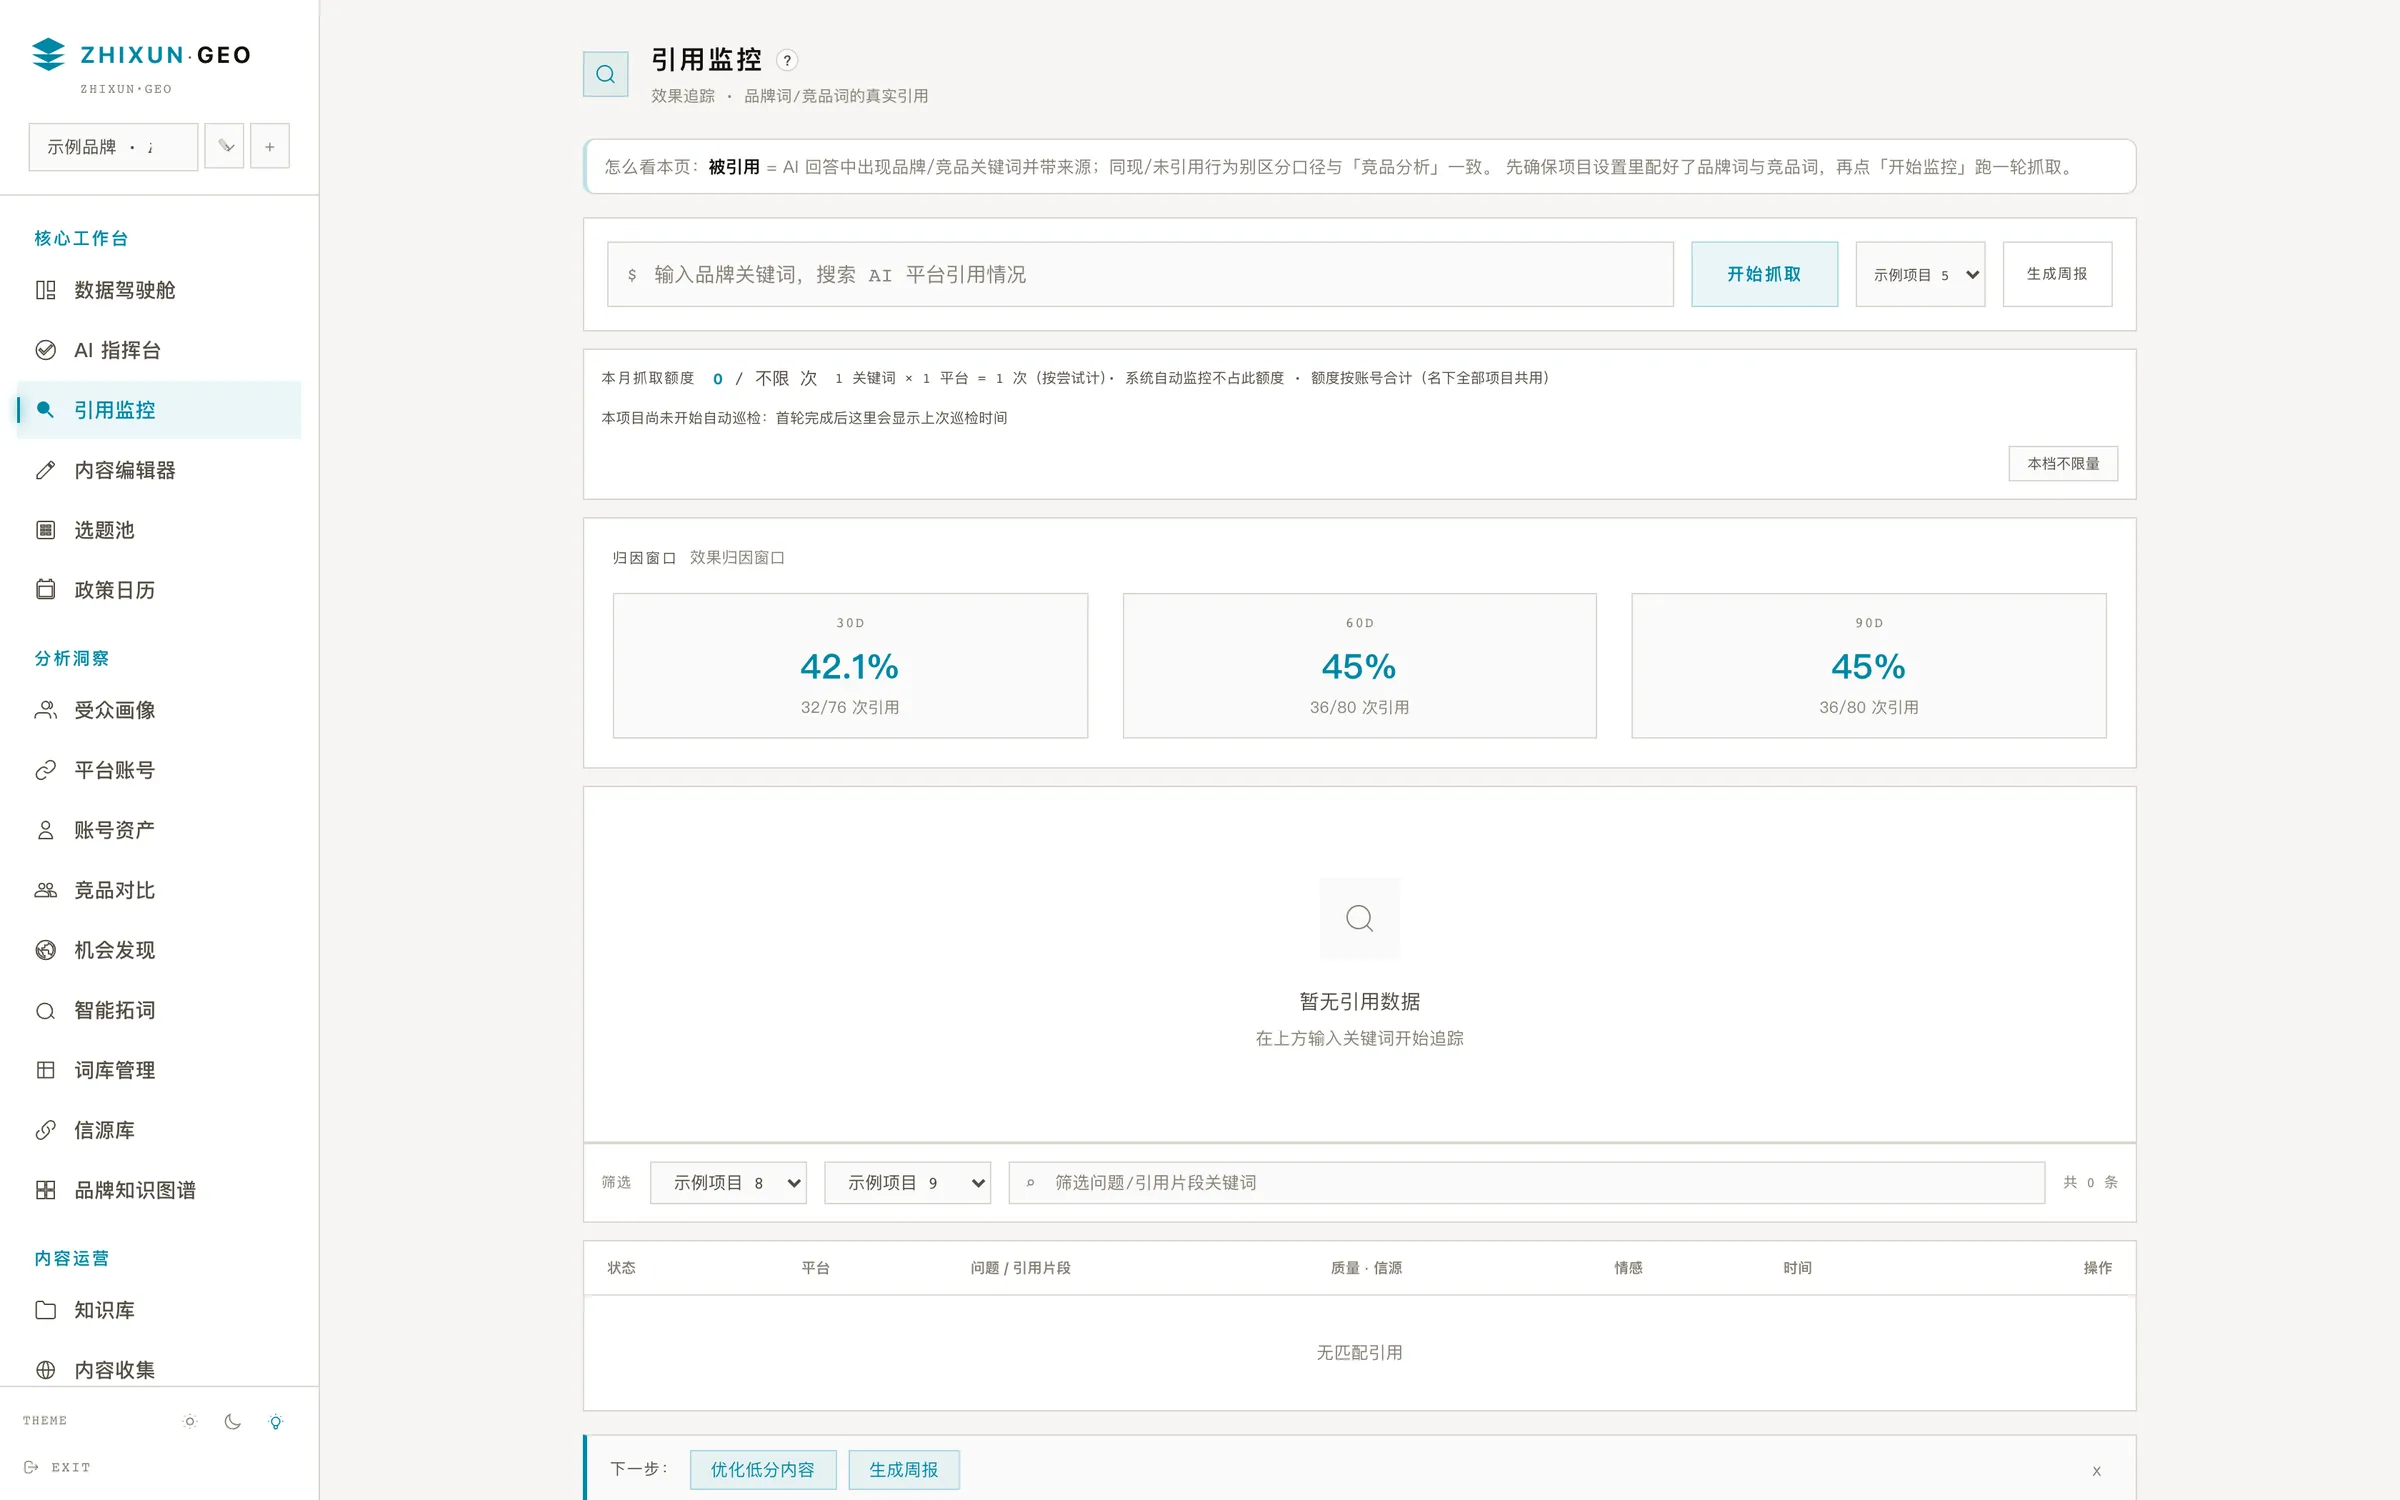Viewport: 2400px width, 1500px height.
Task: Focus the 筛选问题/引用片段关键词 filter input
Action: [1526, 1182]
